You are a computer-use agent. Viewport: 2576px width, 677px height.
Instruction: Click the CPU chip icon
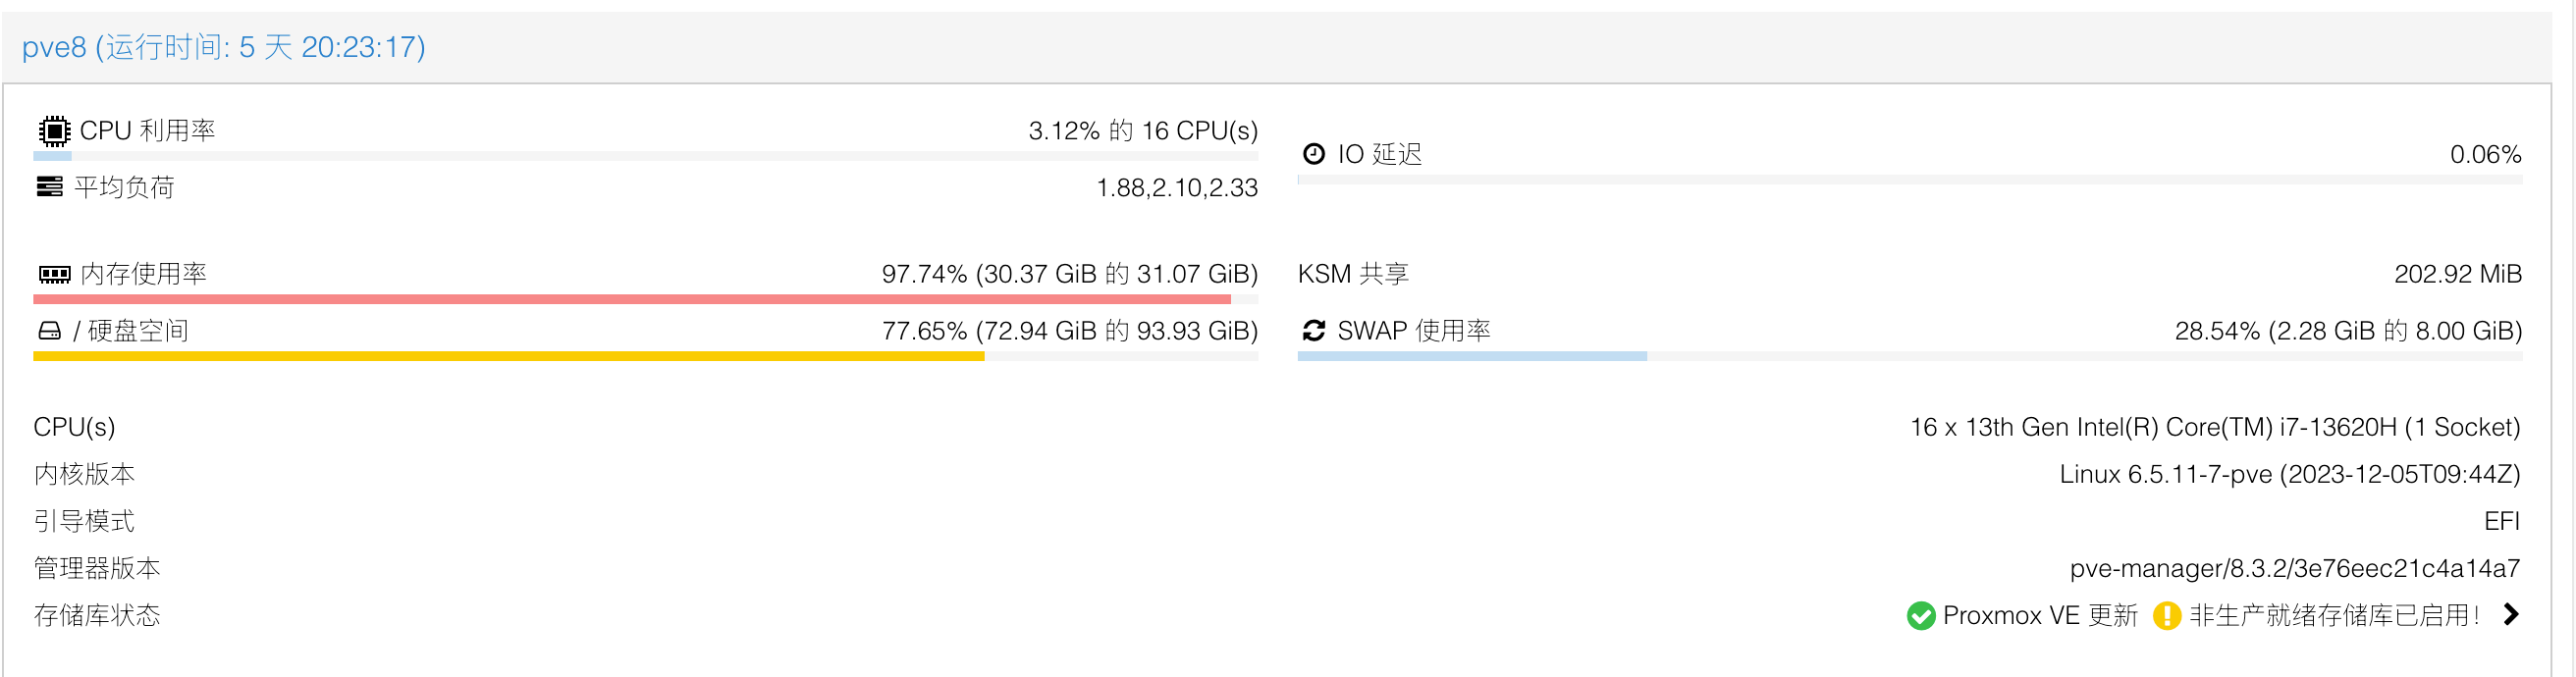(54, 131)
